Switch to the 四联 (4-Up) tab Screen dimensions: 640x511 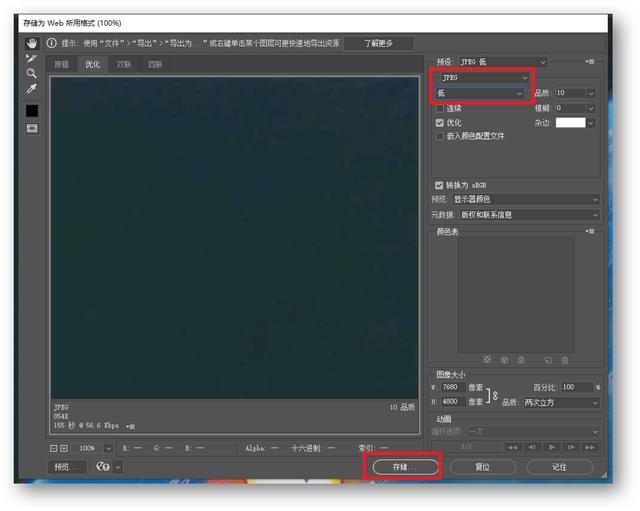(154, 64)
